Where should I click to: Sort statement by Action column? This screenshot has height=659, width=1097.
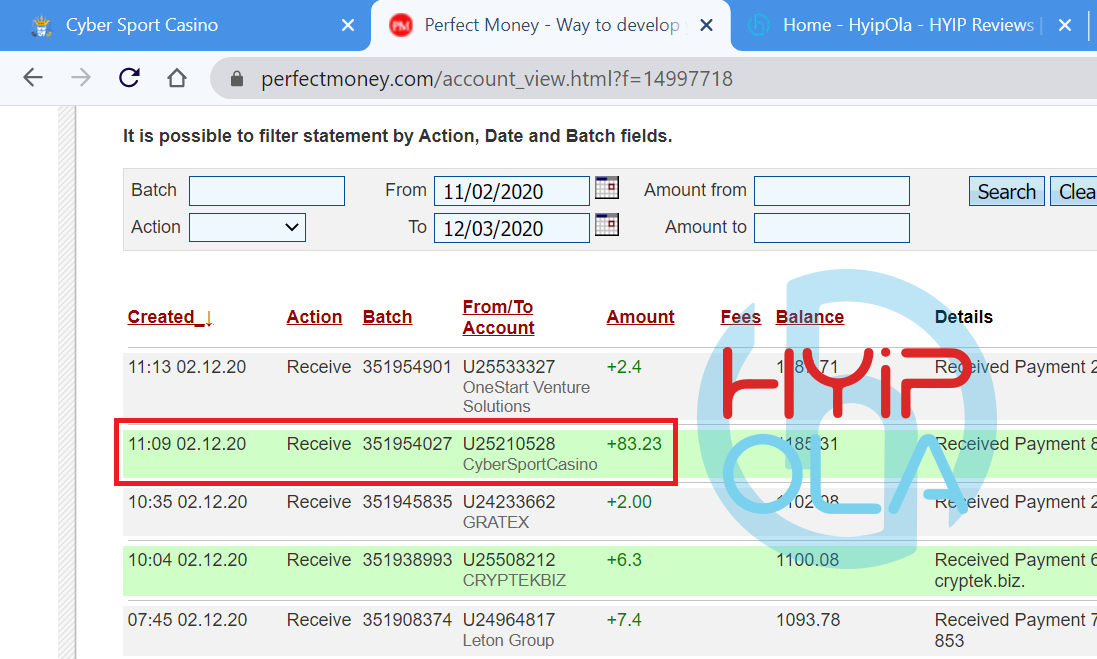point(314,317)
